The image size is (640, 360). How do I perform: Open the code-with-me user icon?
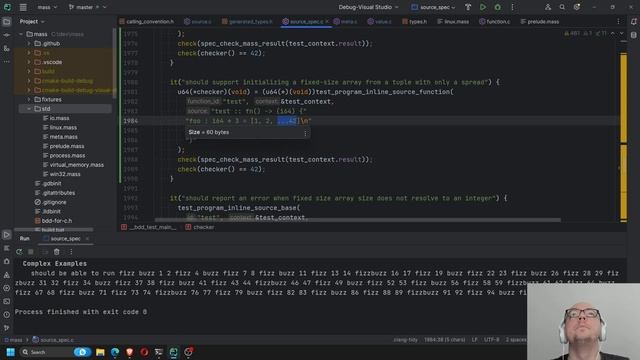click(548, 7)
